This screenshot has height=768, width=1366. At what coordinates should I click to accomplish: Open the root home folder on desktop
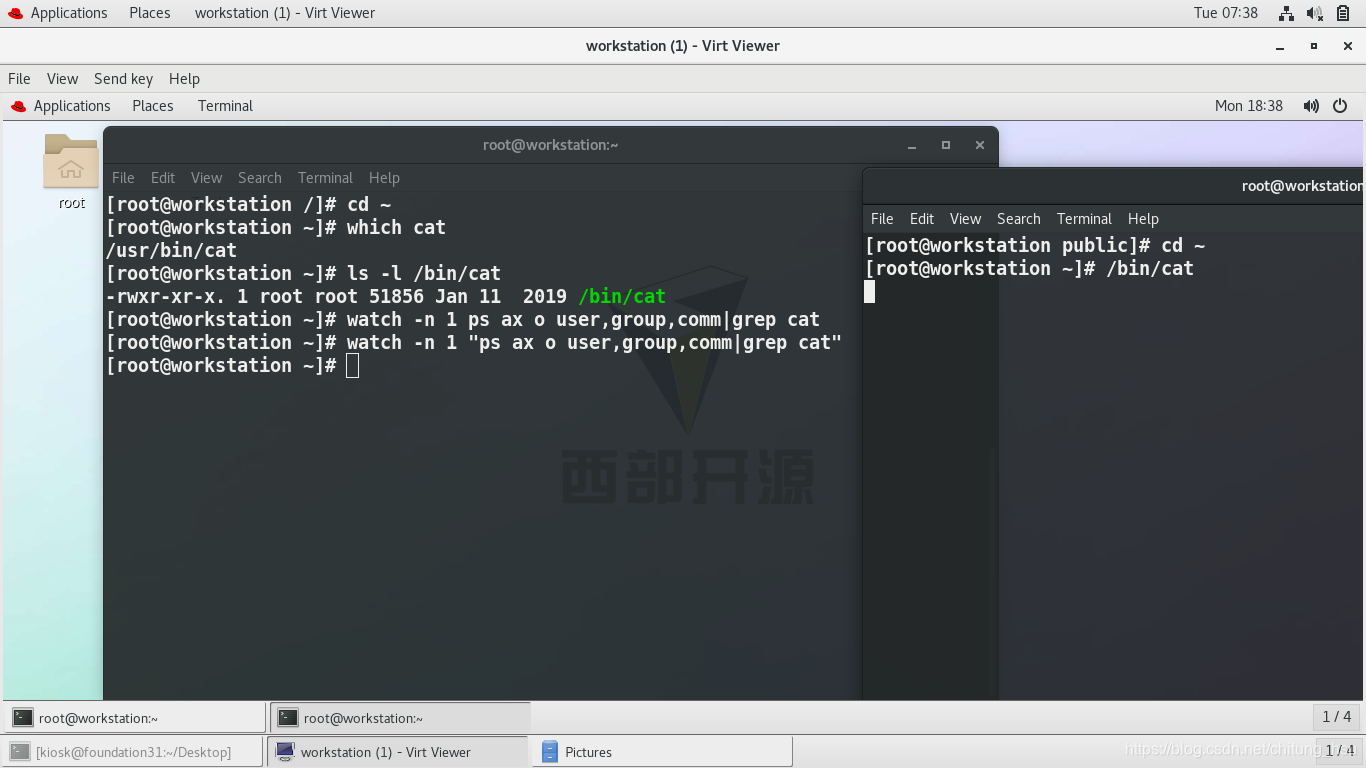point(71,162)
